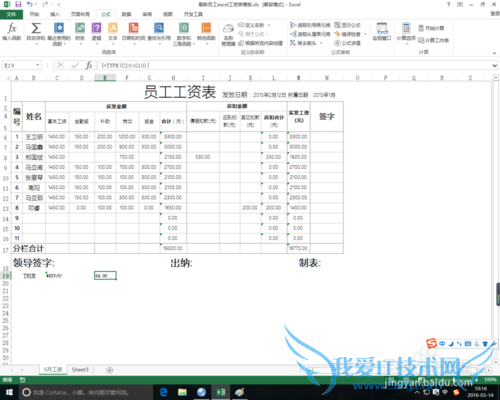The height and width of the screenshot is (400, 500).
Task: Open Define Name dropdown arrow
Action: pyautogui.click(x=269, y=25)
